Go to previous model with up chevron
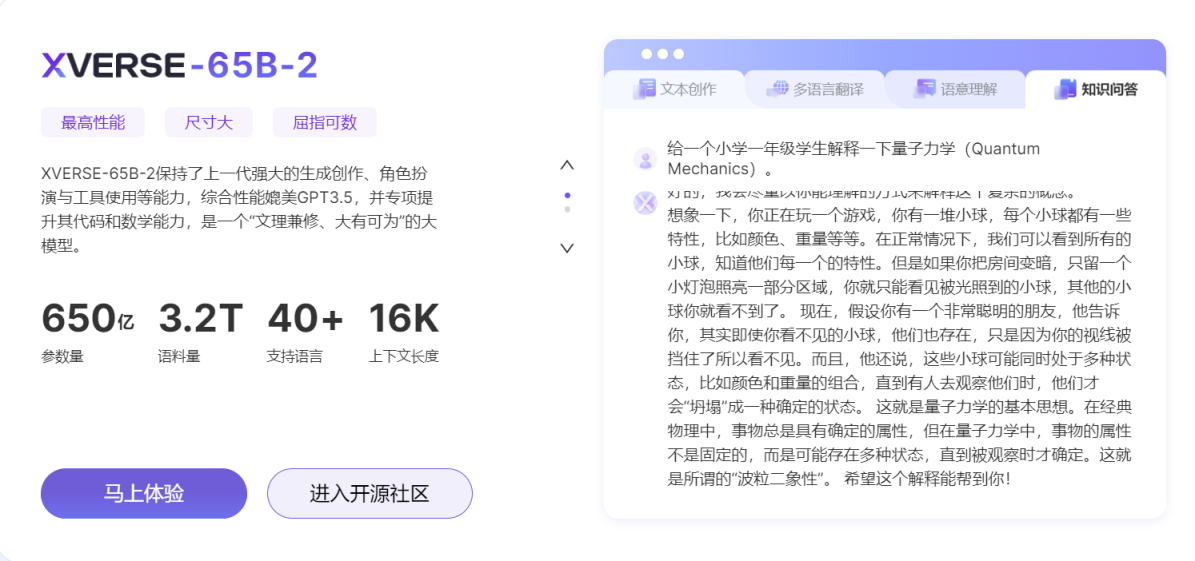Image resolution: width=1195 pixels, height=561 pixels. 567,165
